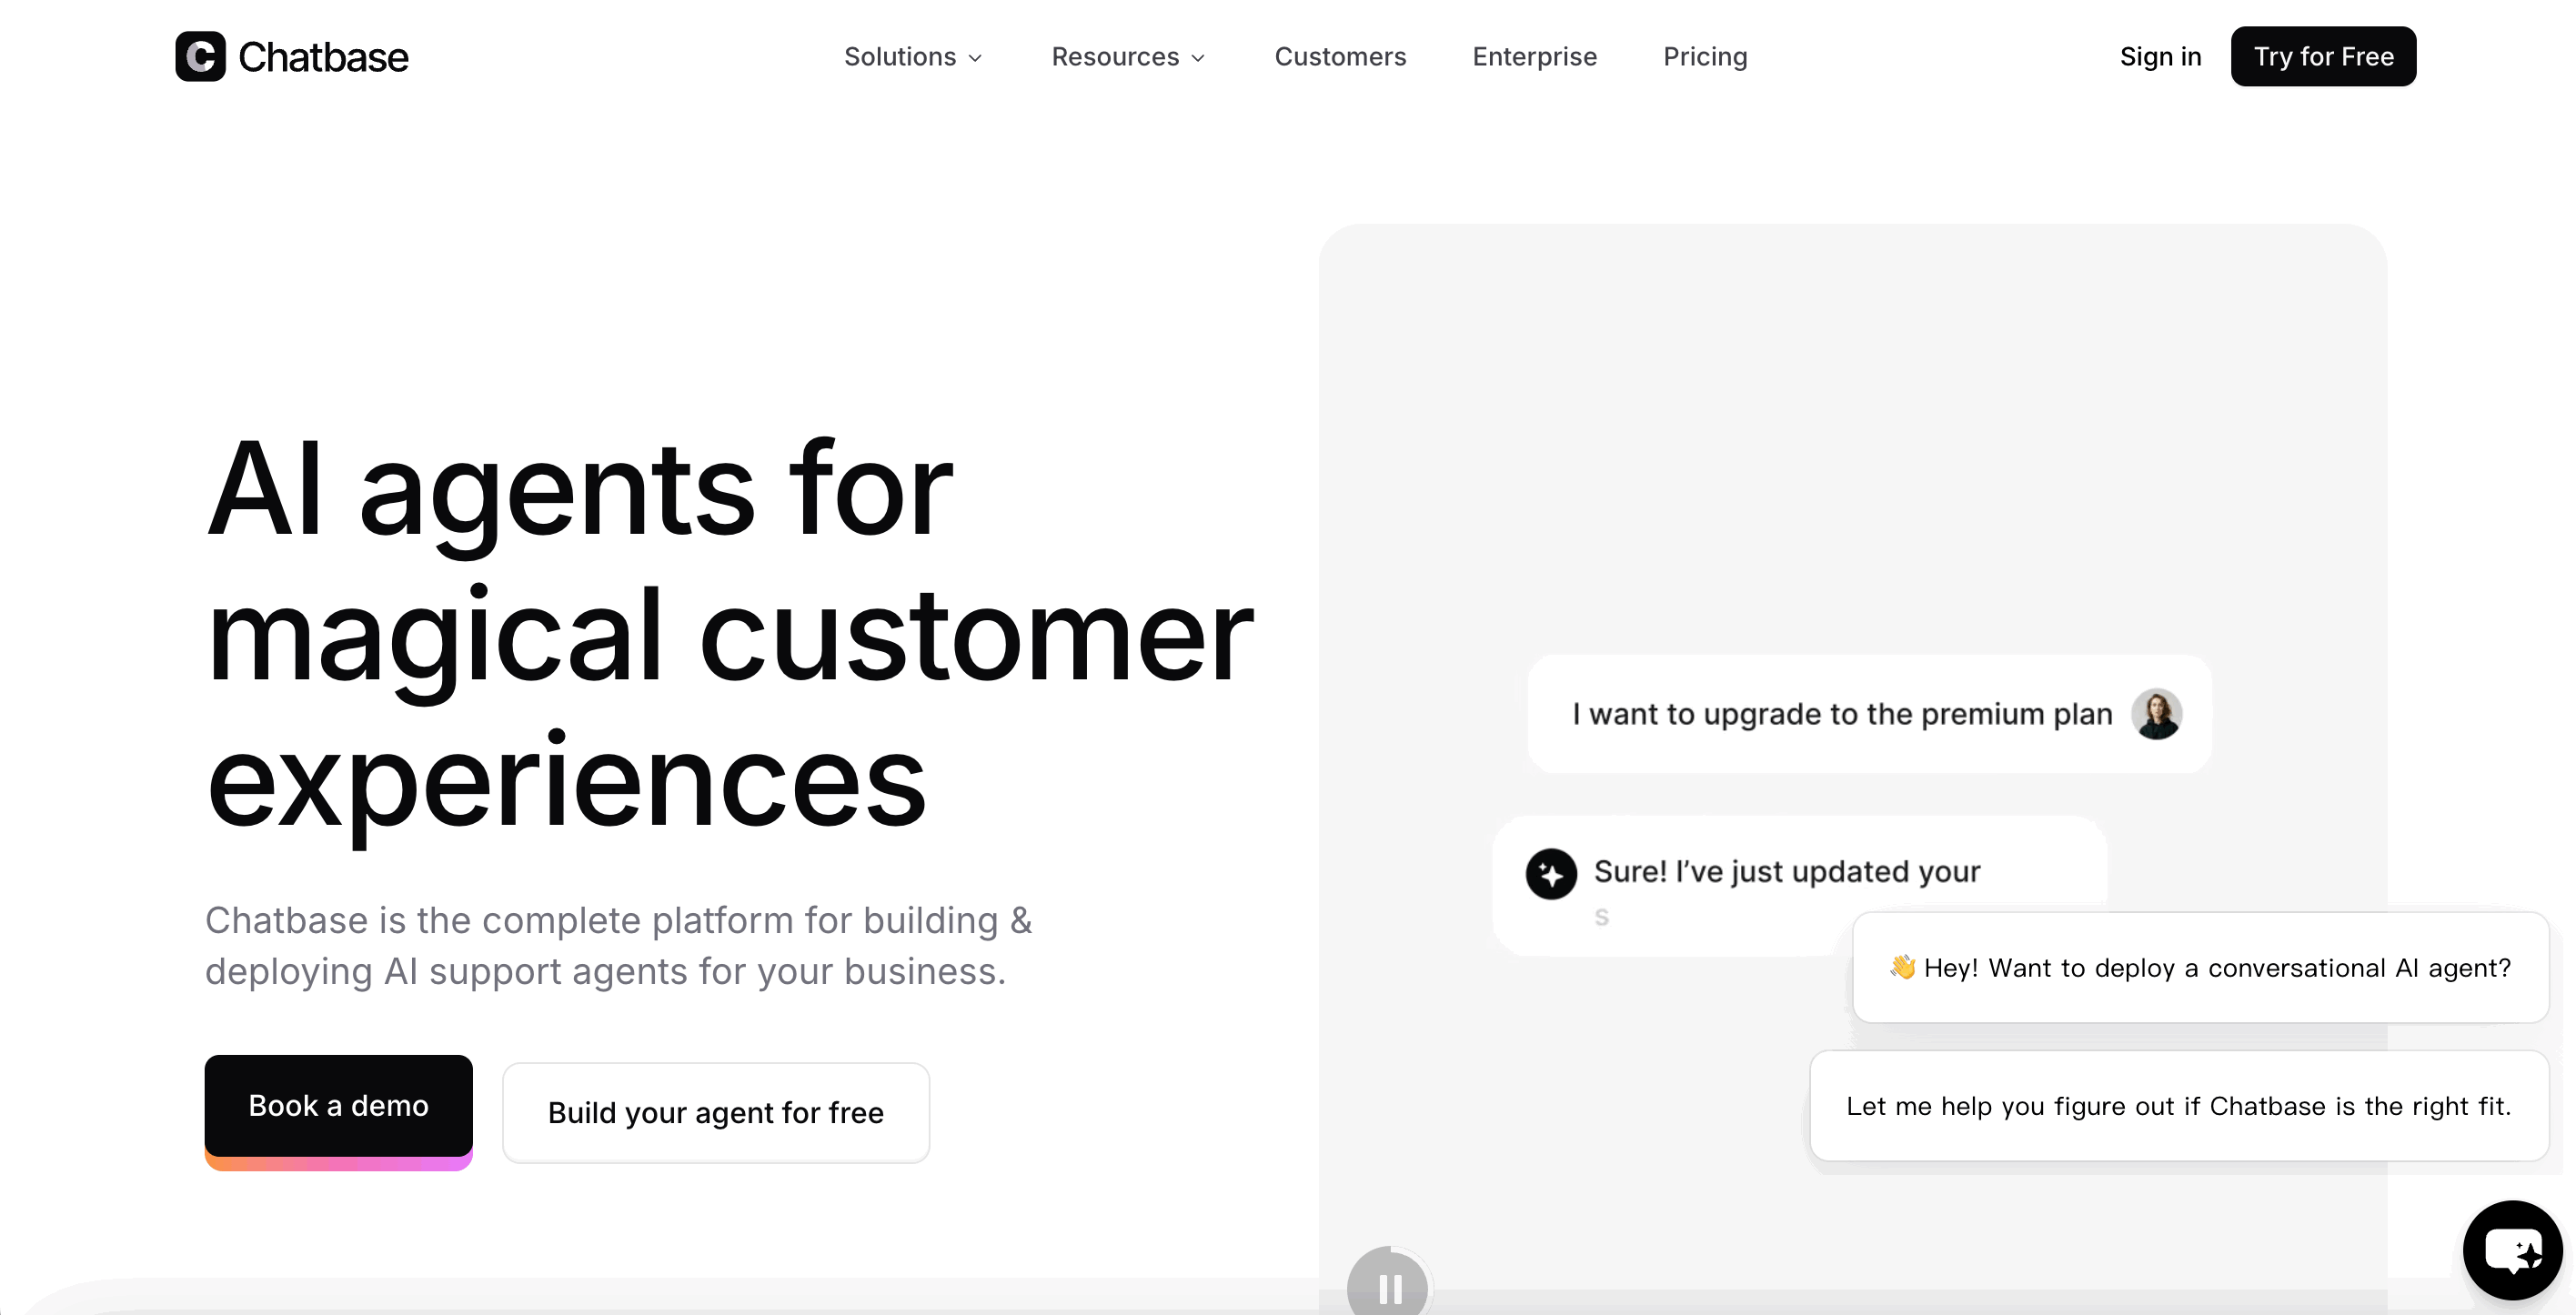Click the Chatbase logo icon
This screenshot has height=1315, width=2576.
pos(200,56)
